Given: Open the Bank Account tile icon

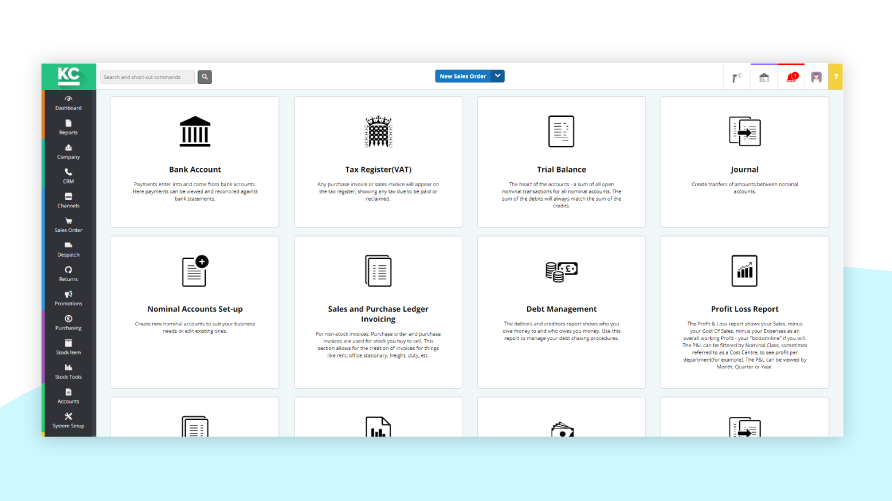Looking at the screenshot, I should pyautogui.click(x=195, y=131).
